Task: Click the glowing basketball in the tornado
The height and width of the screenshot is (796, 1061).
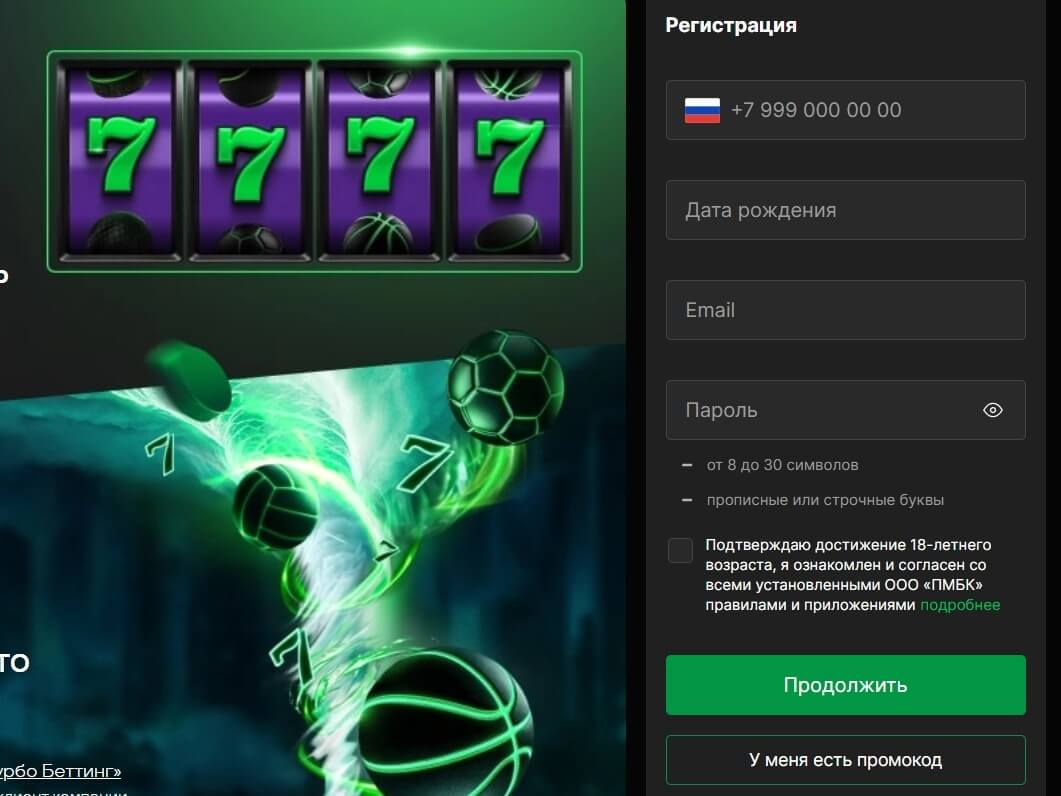Action: (445, 726)
